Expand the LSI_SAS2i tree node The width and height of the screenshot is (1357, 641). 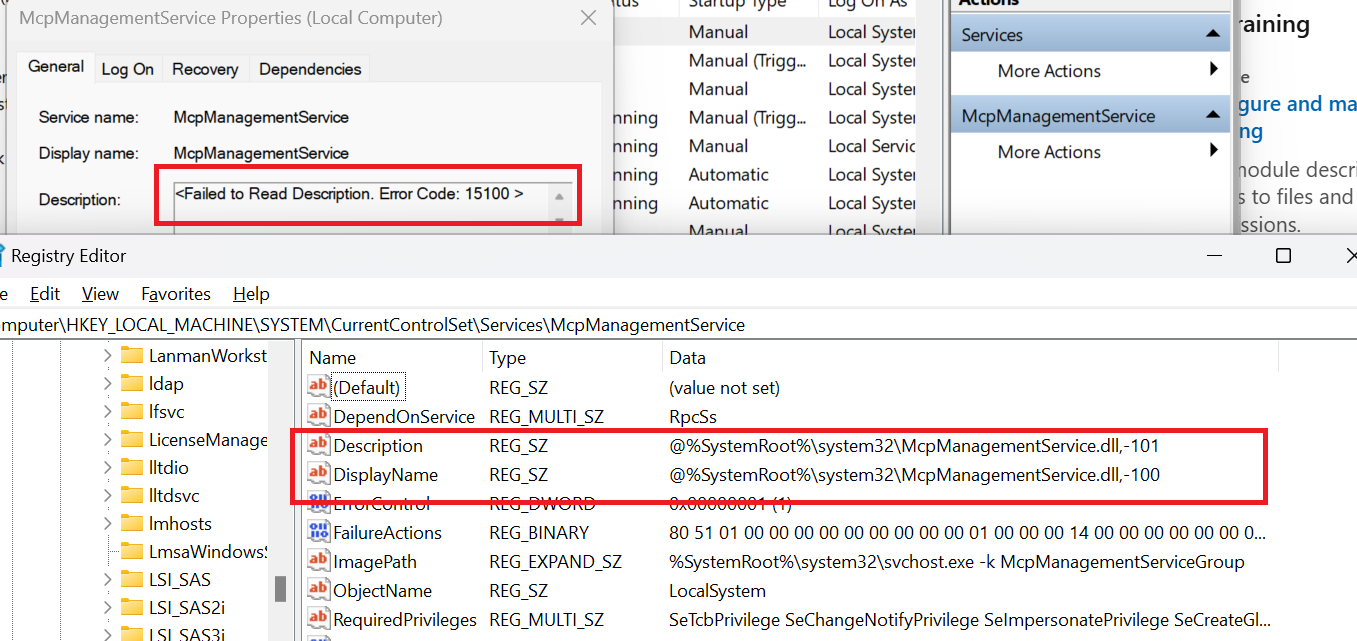pos(107,607)
